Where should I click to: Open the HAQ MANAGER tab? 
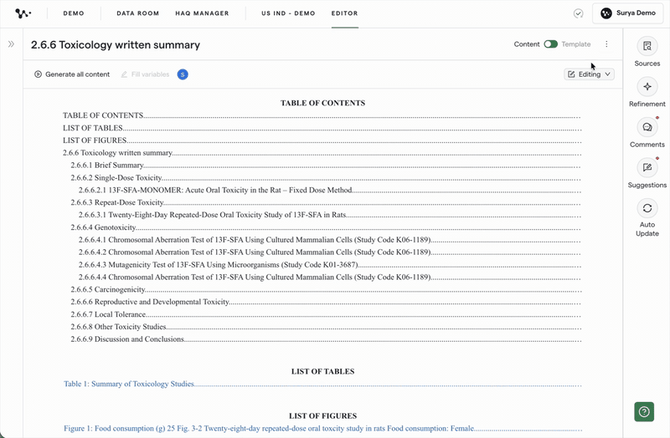click(202, 13)
